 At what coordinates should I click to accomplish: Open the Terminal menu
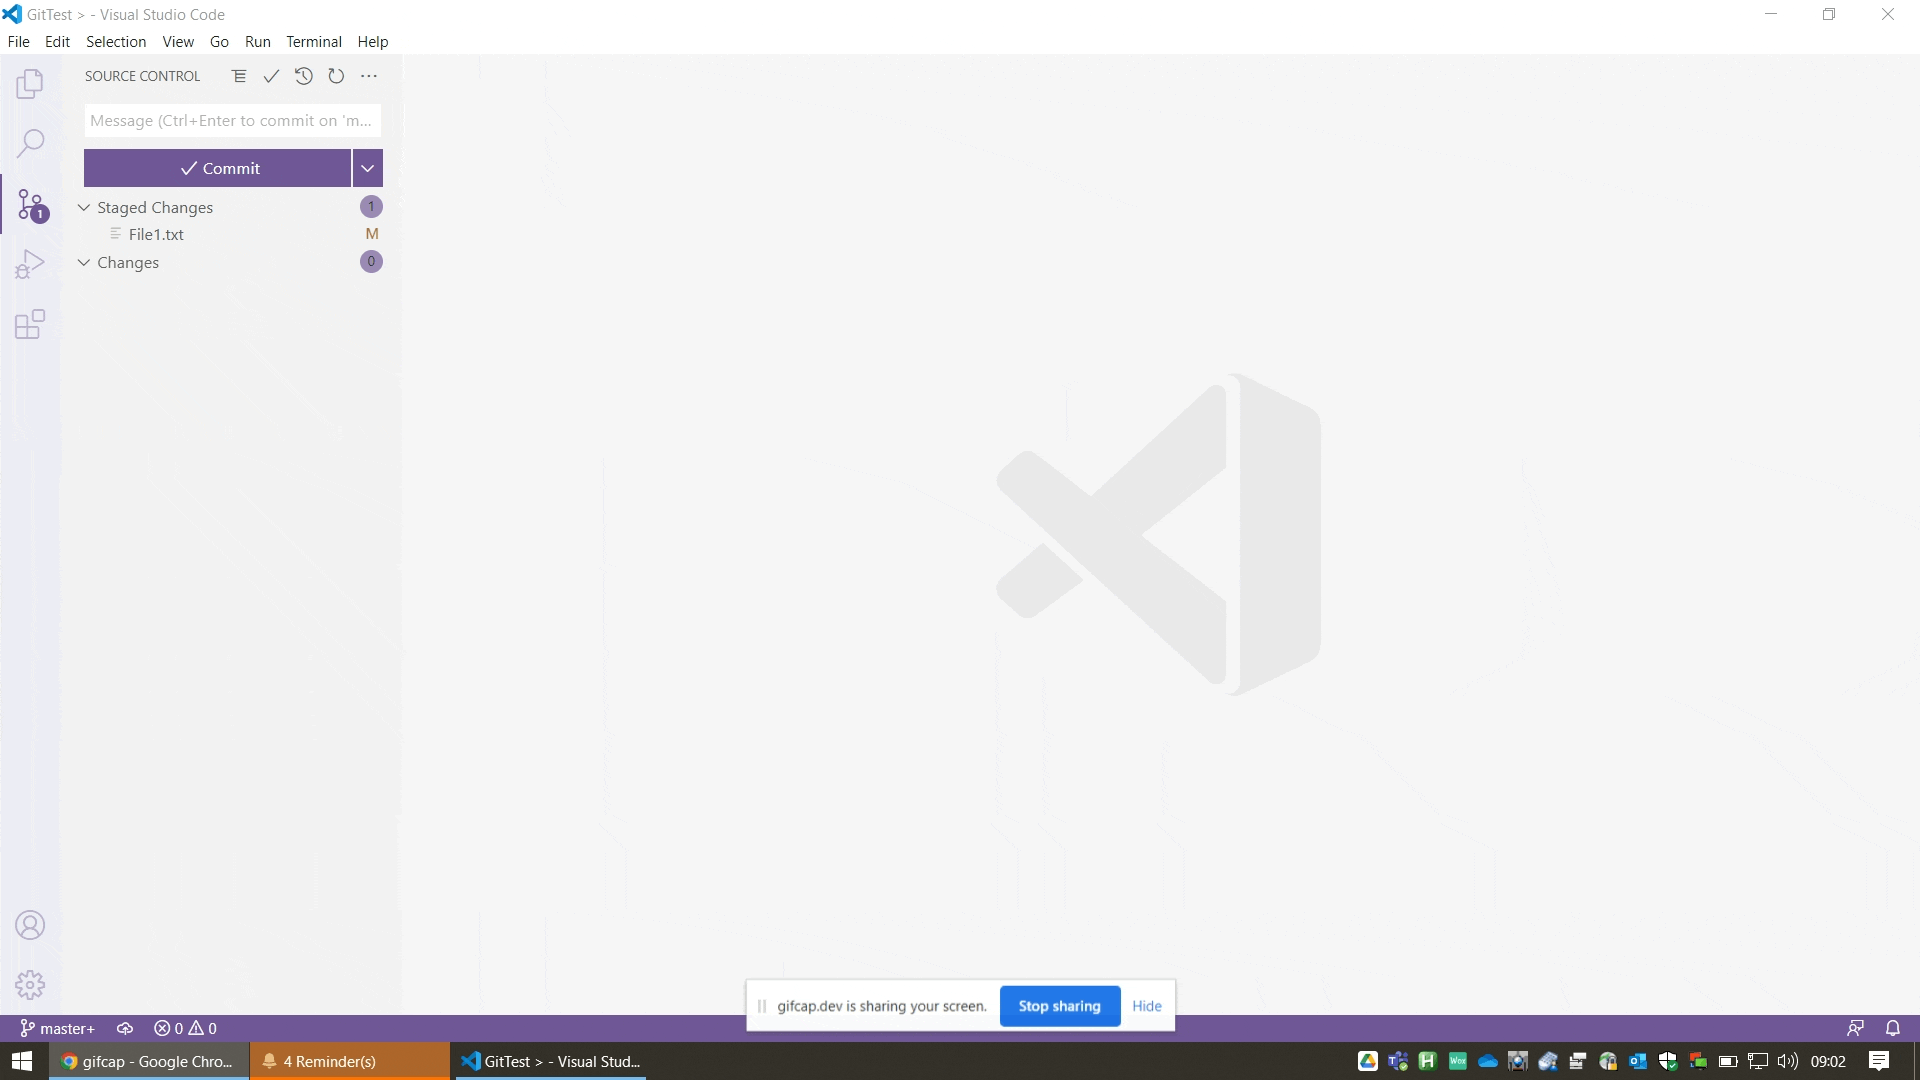313,42
